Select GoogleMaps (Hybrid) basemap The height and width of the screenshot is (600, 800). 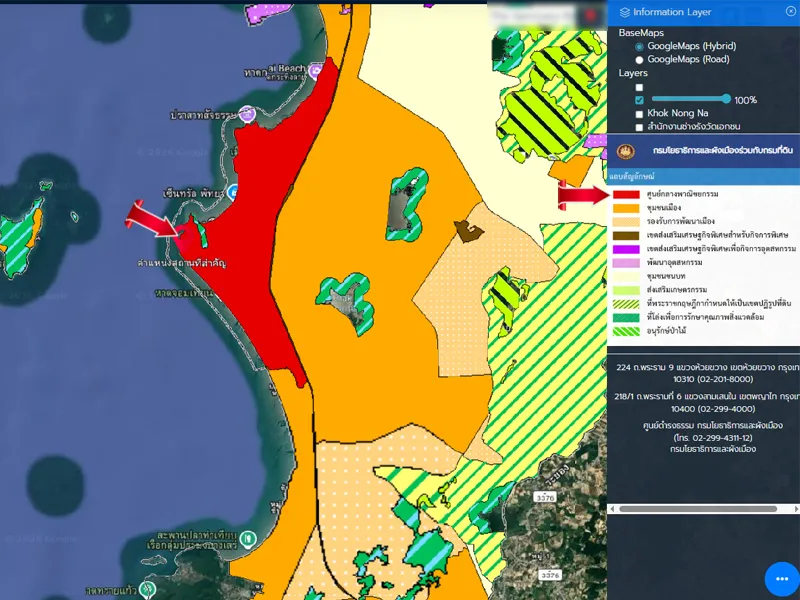tap(640, 46)
